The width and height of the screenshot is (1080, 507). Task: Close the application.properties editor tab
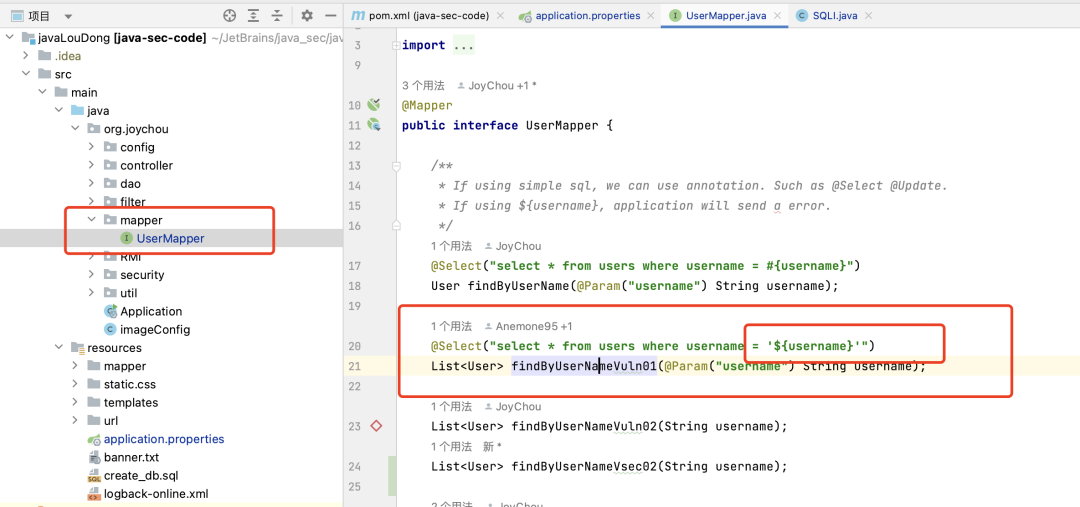[650, 16]
